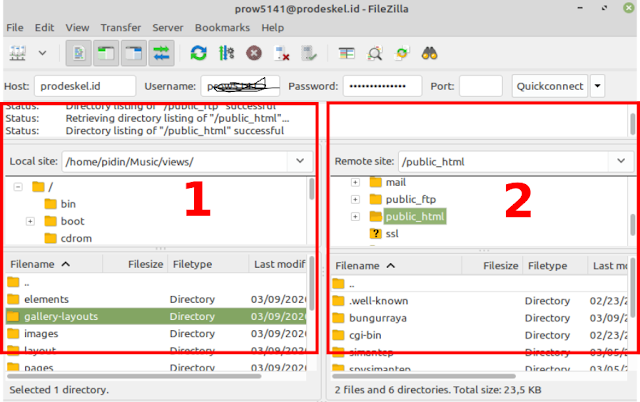Select the cdrom folder in local tree
Screen dimensions: 640x402
pos(68,238)
